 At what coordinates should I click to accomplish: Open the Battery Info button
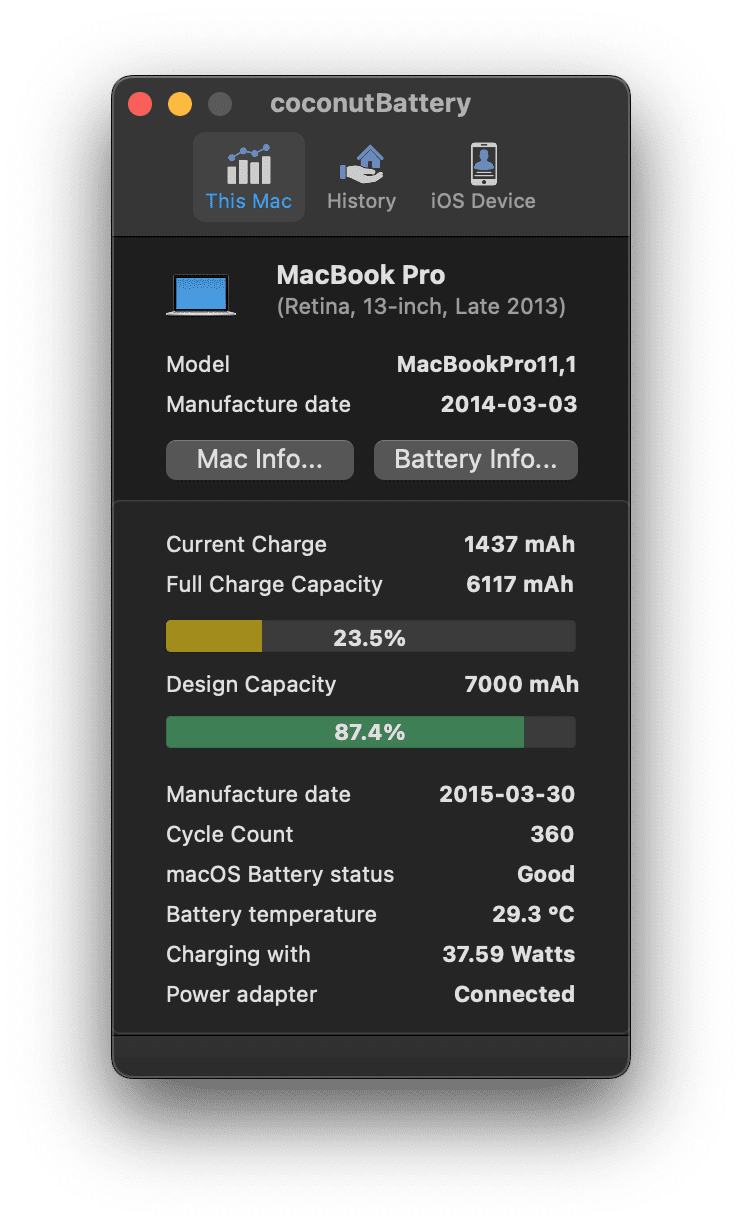[476, 460]
